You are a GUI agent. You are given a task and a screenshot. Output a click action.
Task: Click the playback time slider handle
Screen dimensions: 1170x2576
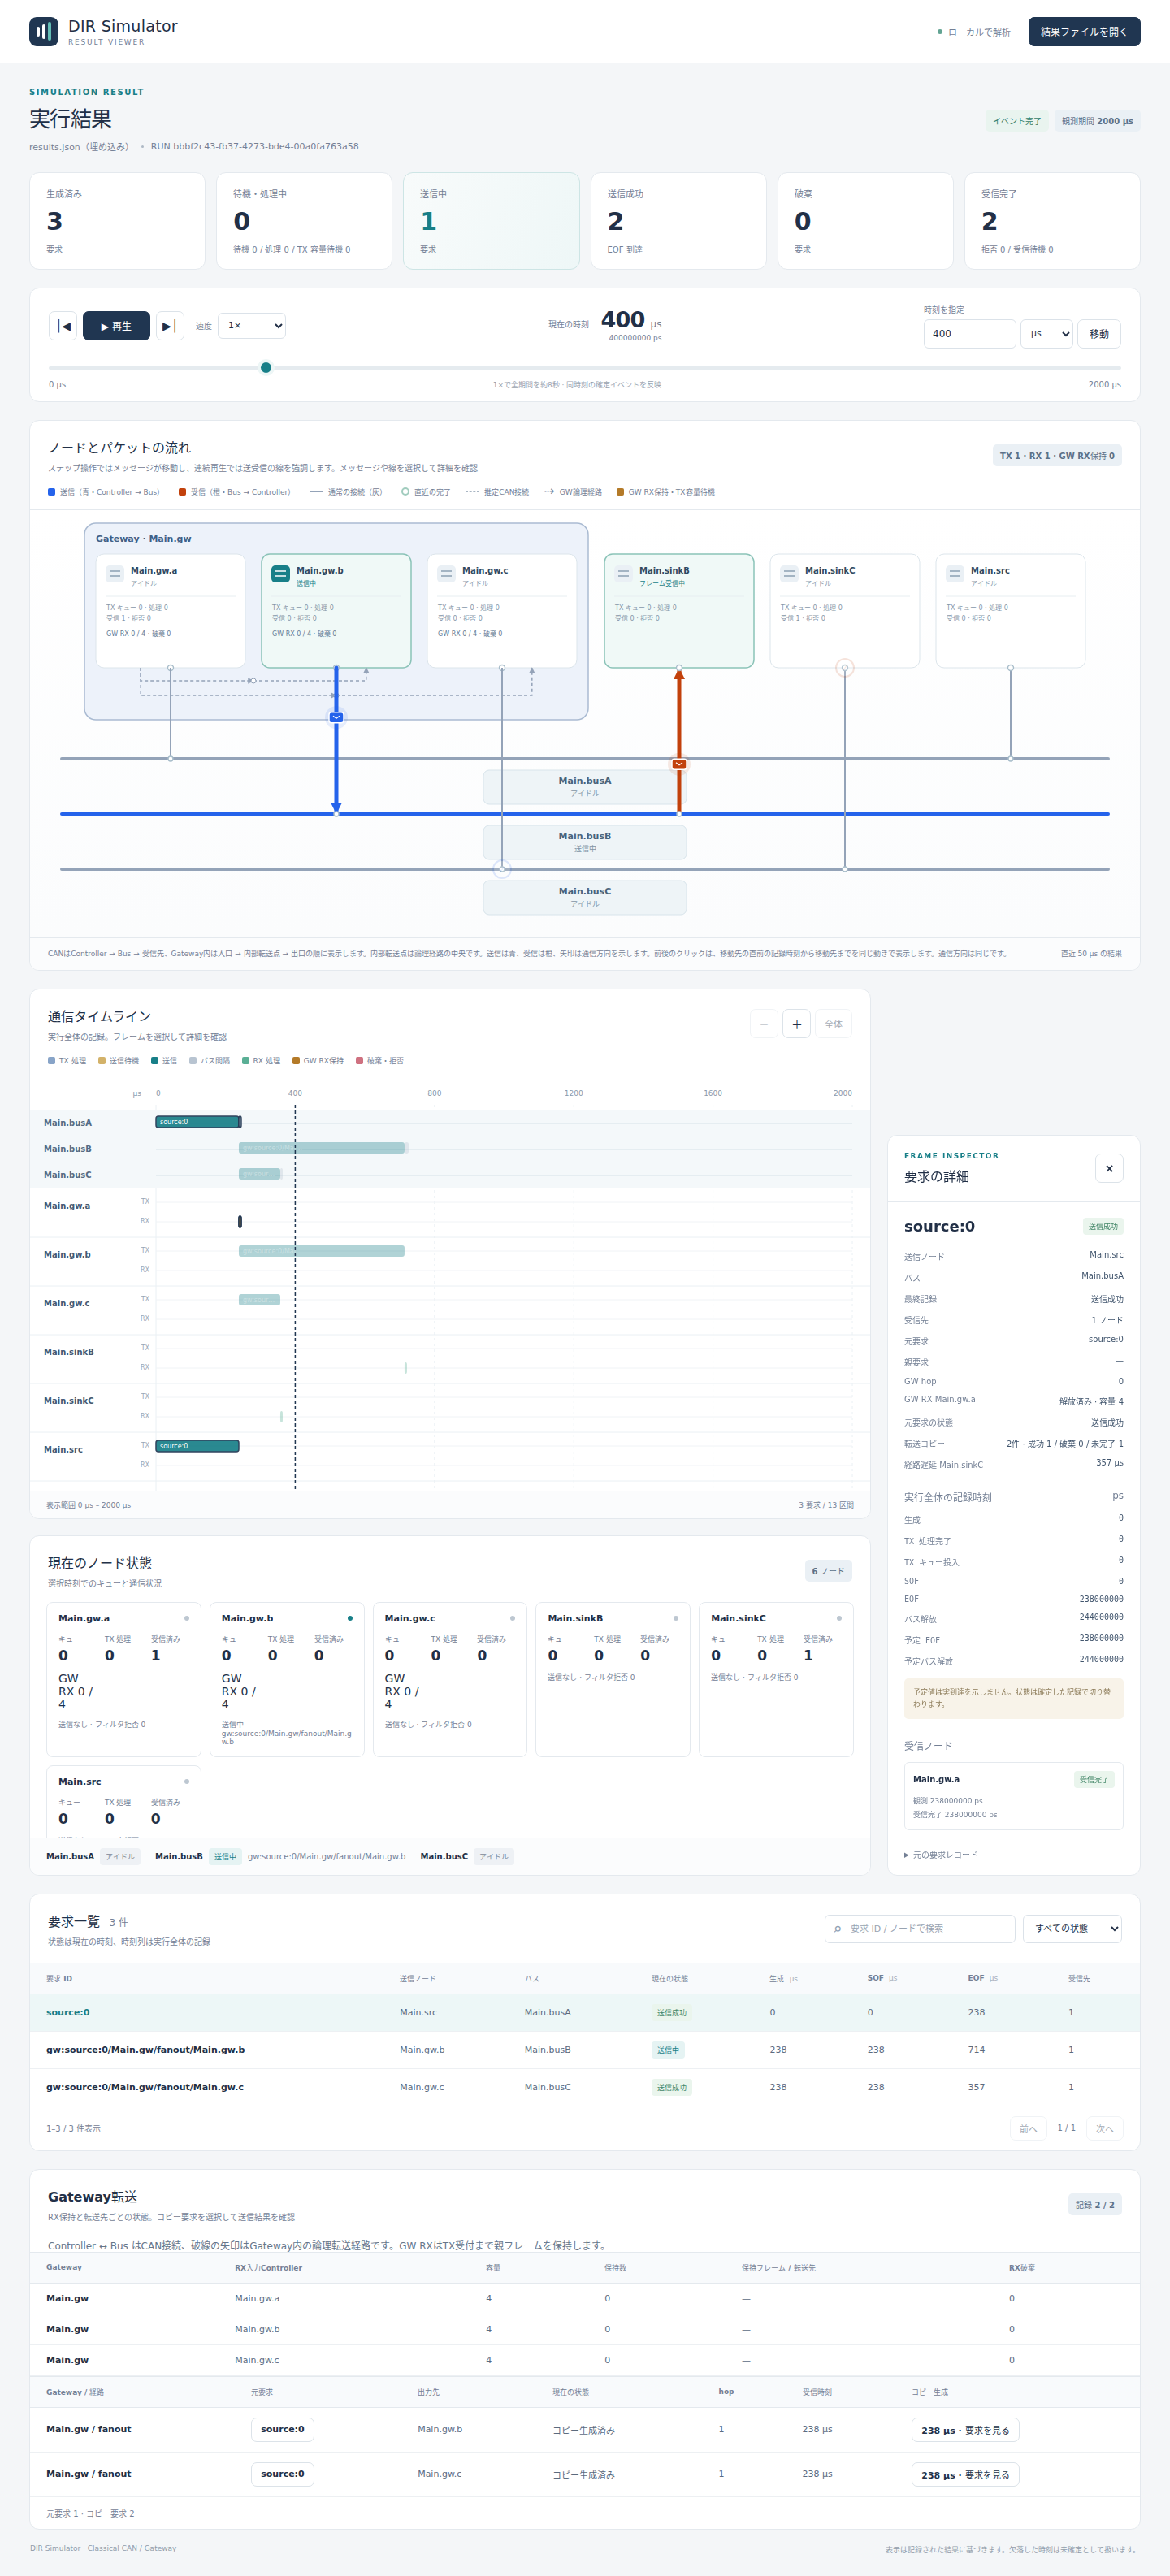click(x=266, y=368)
